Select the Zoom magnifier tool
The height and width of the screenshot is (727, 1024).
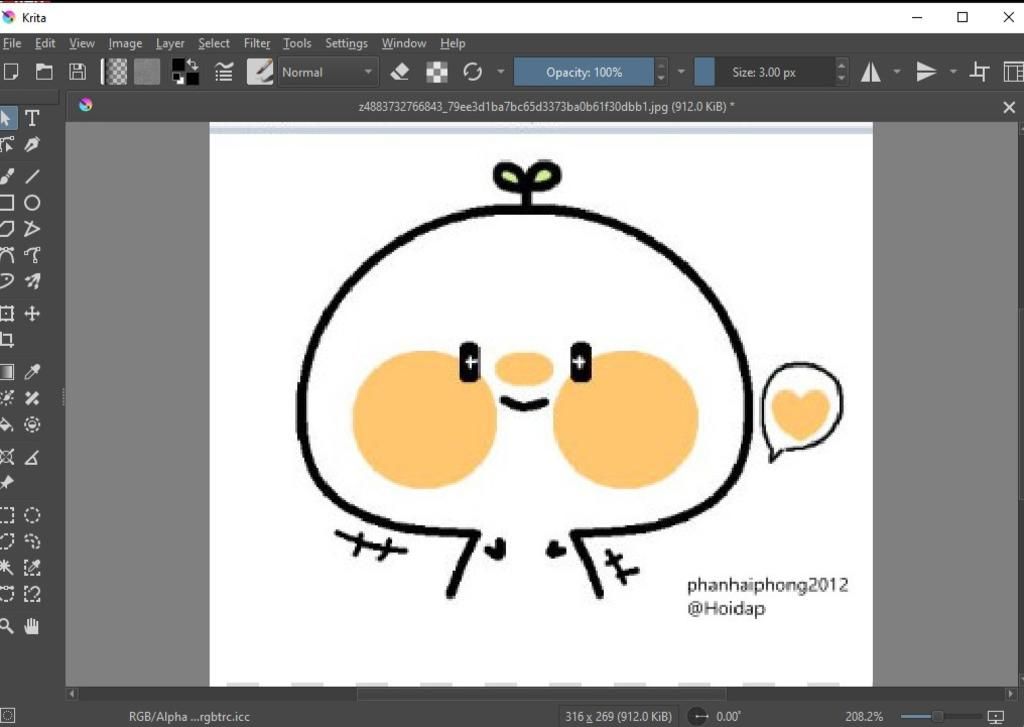(x=7, y=626)
